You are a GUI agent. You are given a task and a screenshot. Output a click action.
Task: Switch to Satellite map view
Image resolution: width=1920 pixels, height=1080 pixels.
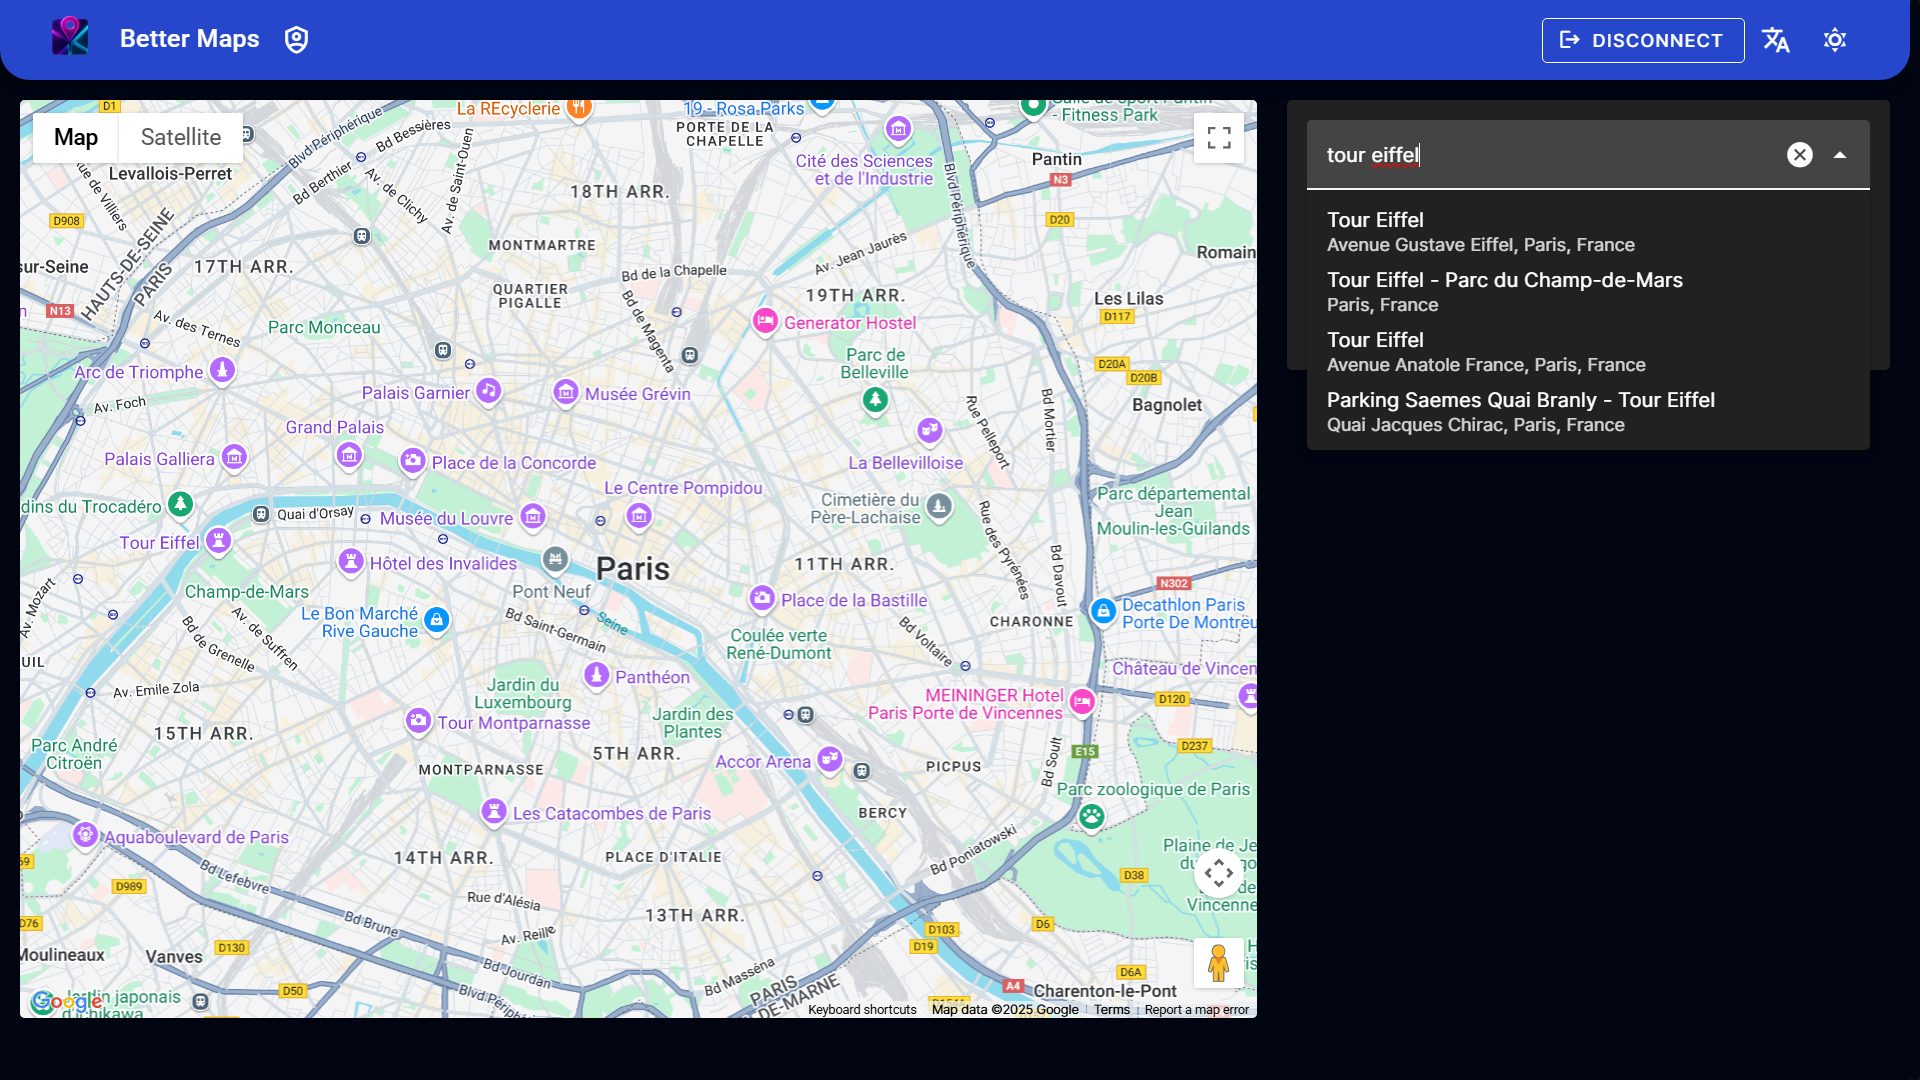[180, 138]
